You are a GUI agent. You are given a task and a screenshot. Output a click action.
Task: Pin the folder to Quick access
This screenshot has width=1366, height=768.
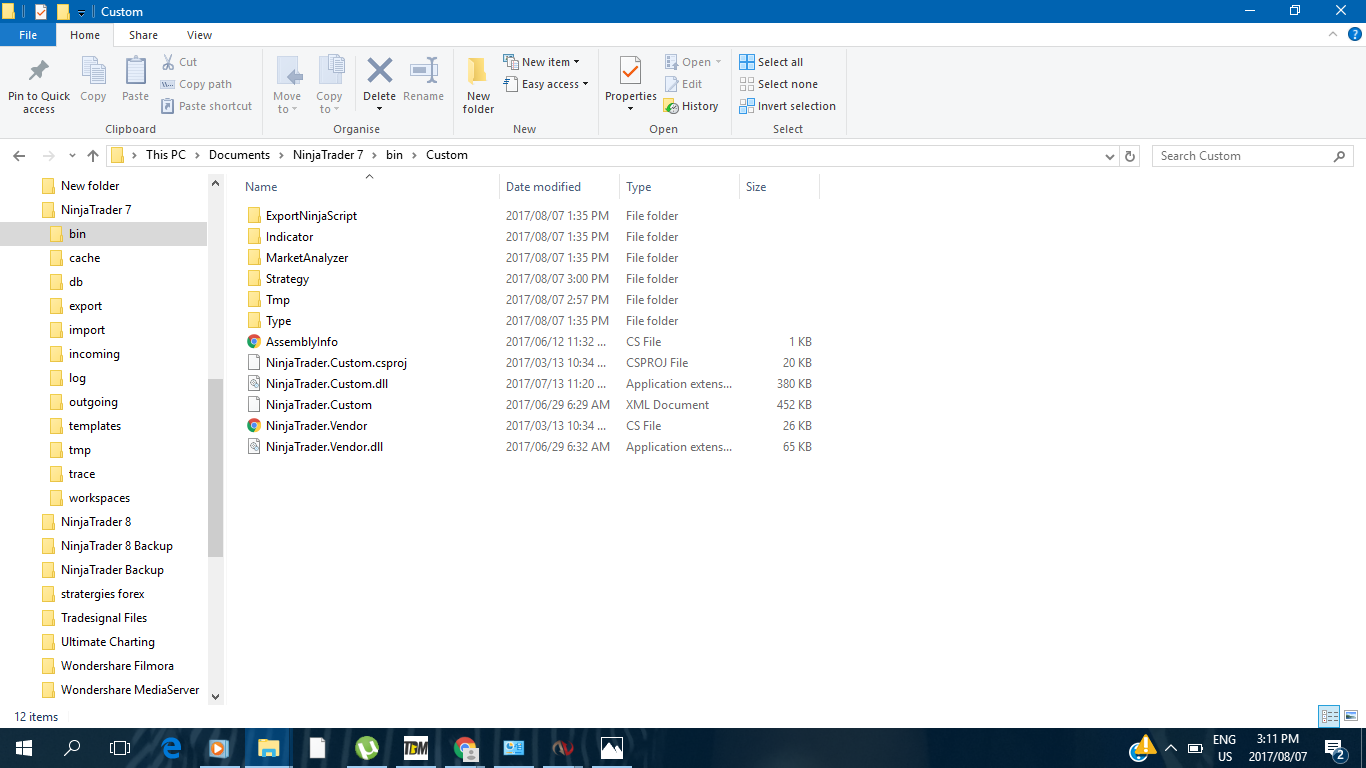tap(39, 85)
